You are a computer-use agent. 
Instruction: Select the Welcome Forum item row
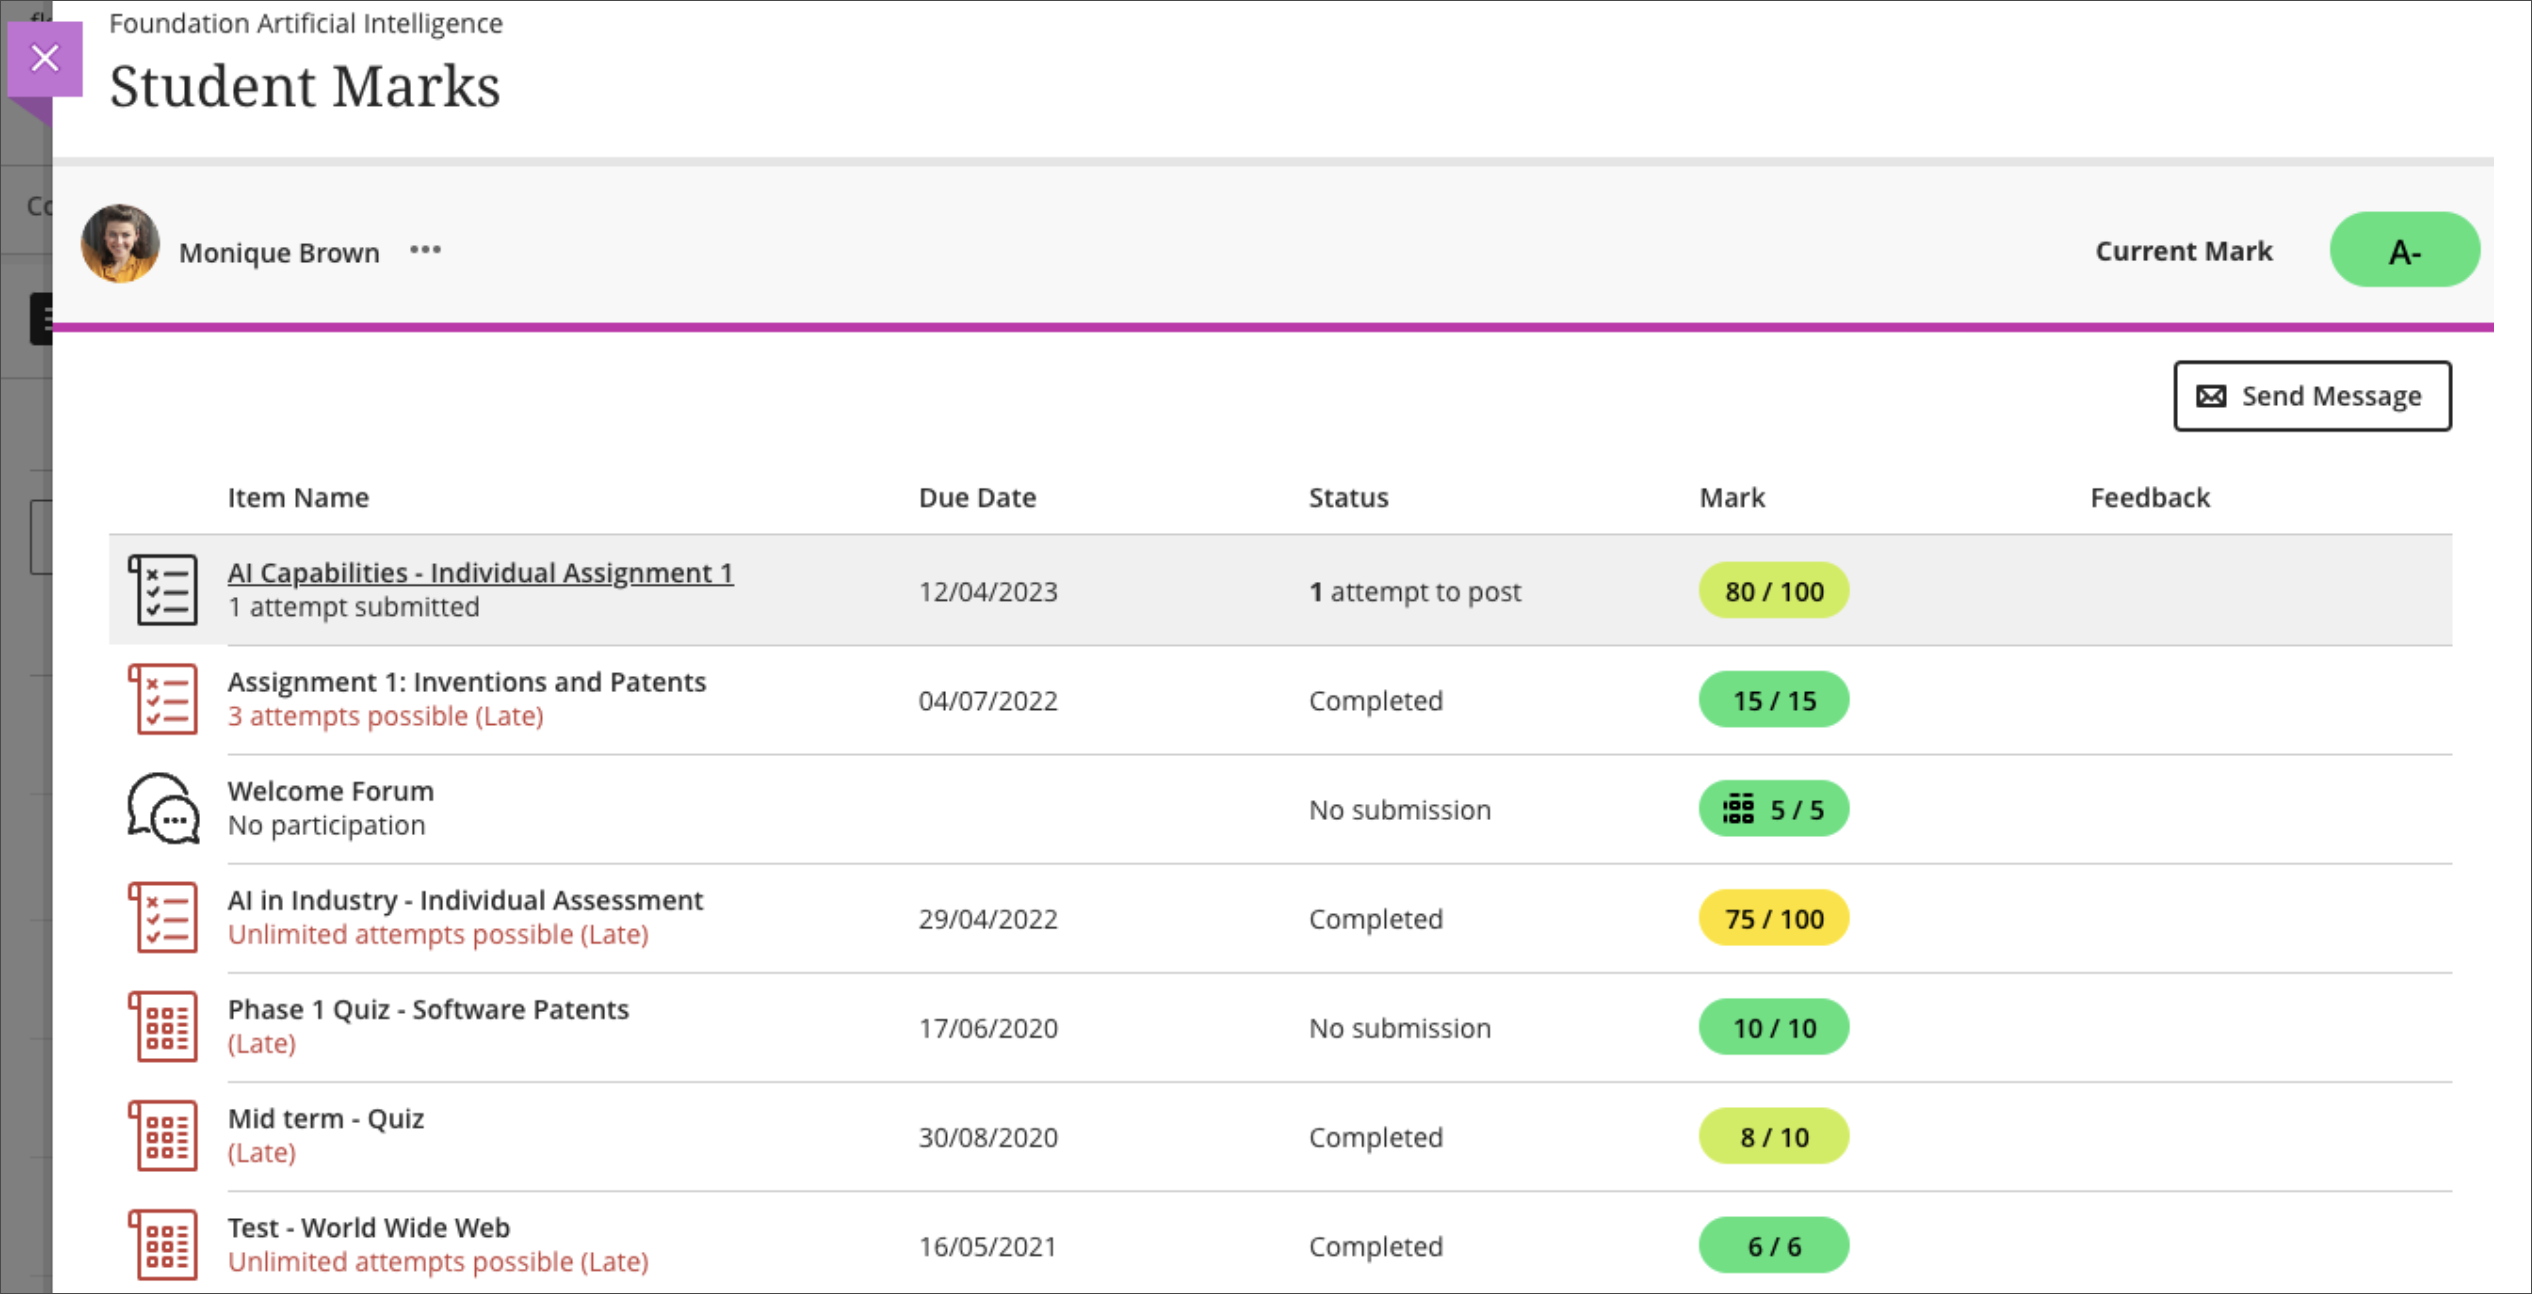tap(331, 791)
